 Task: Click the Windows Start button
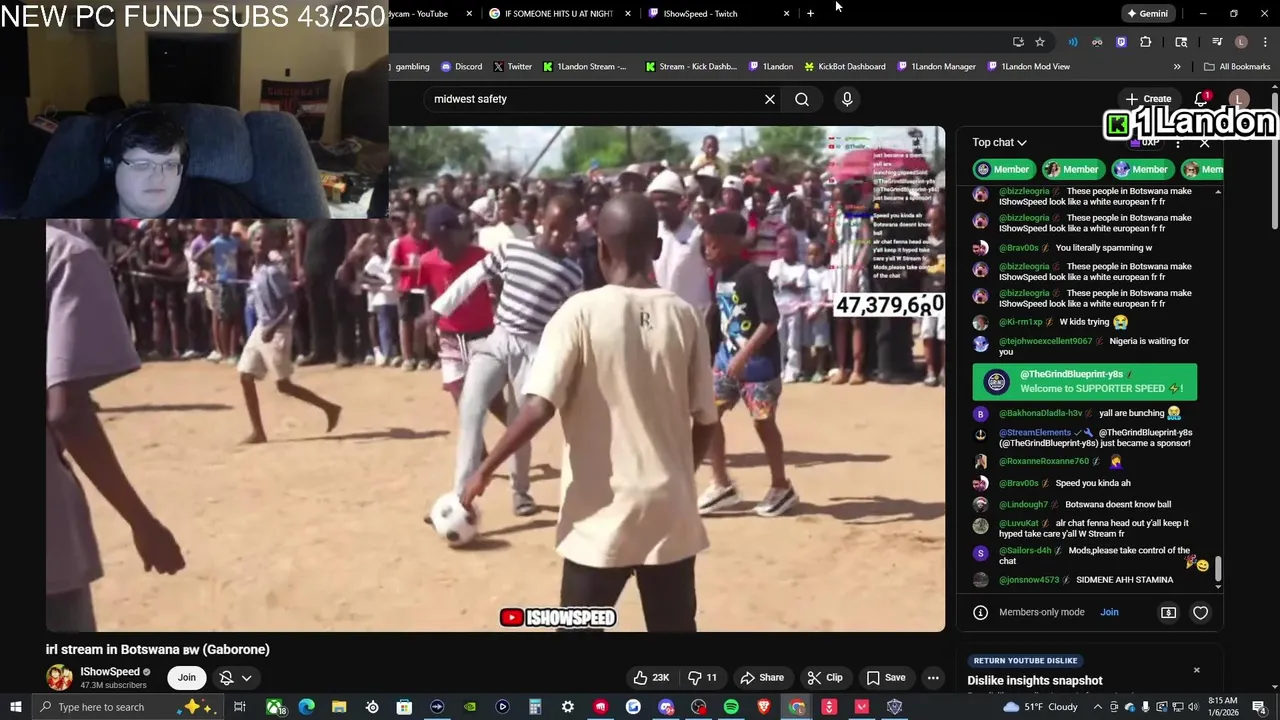click(17, 707)
